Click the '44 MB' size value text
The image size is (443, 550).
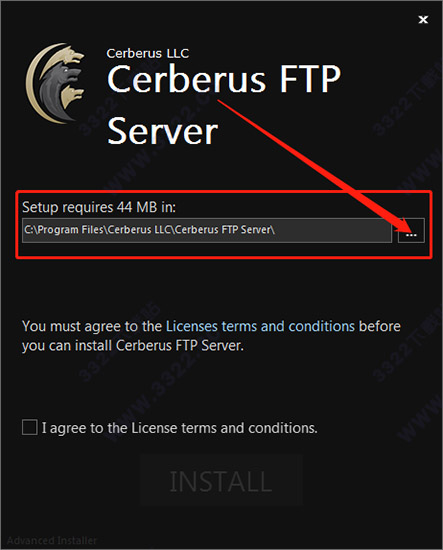(137, 207)
